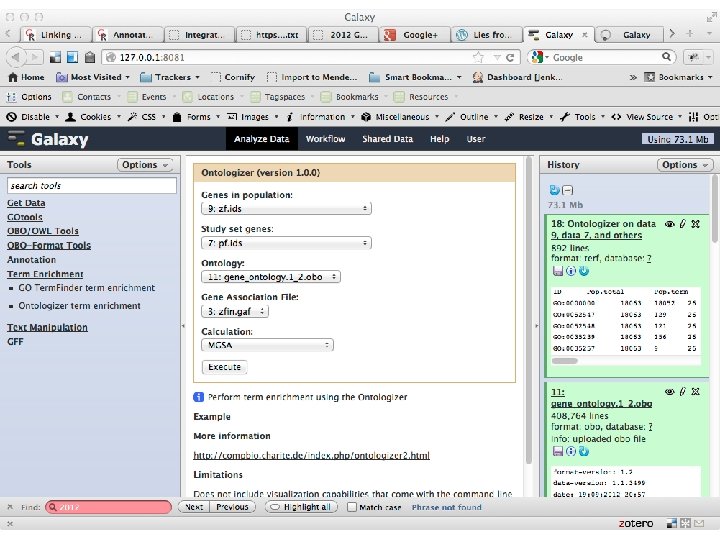This screenshot has width=720, height=540.
Task: Show info for dataset 18
Action: click(571, 271)
